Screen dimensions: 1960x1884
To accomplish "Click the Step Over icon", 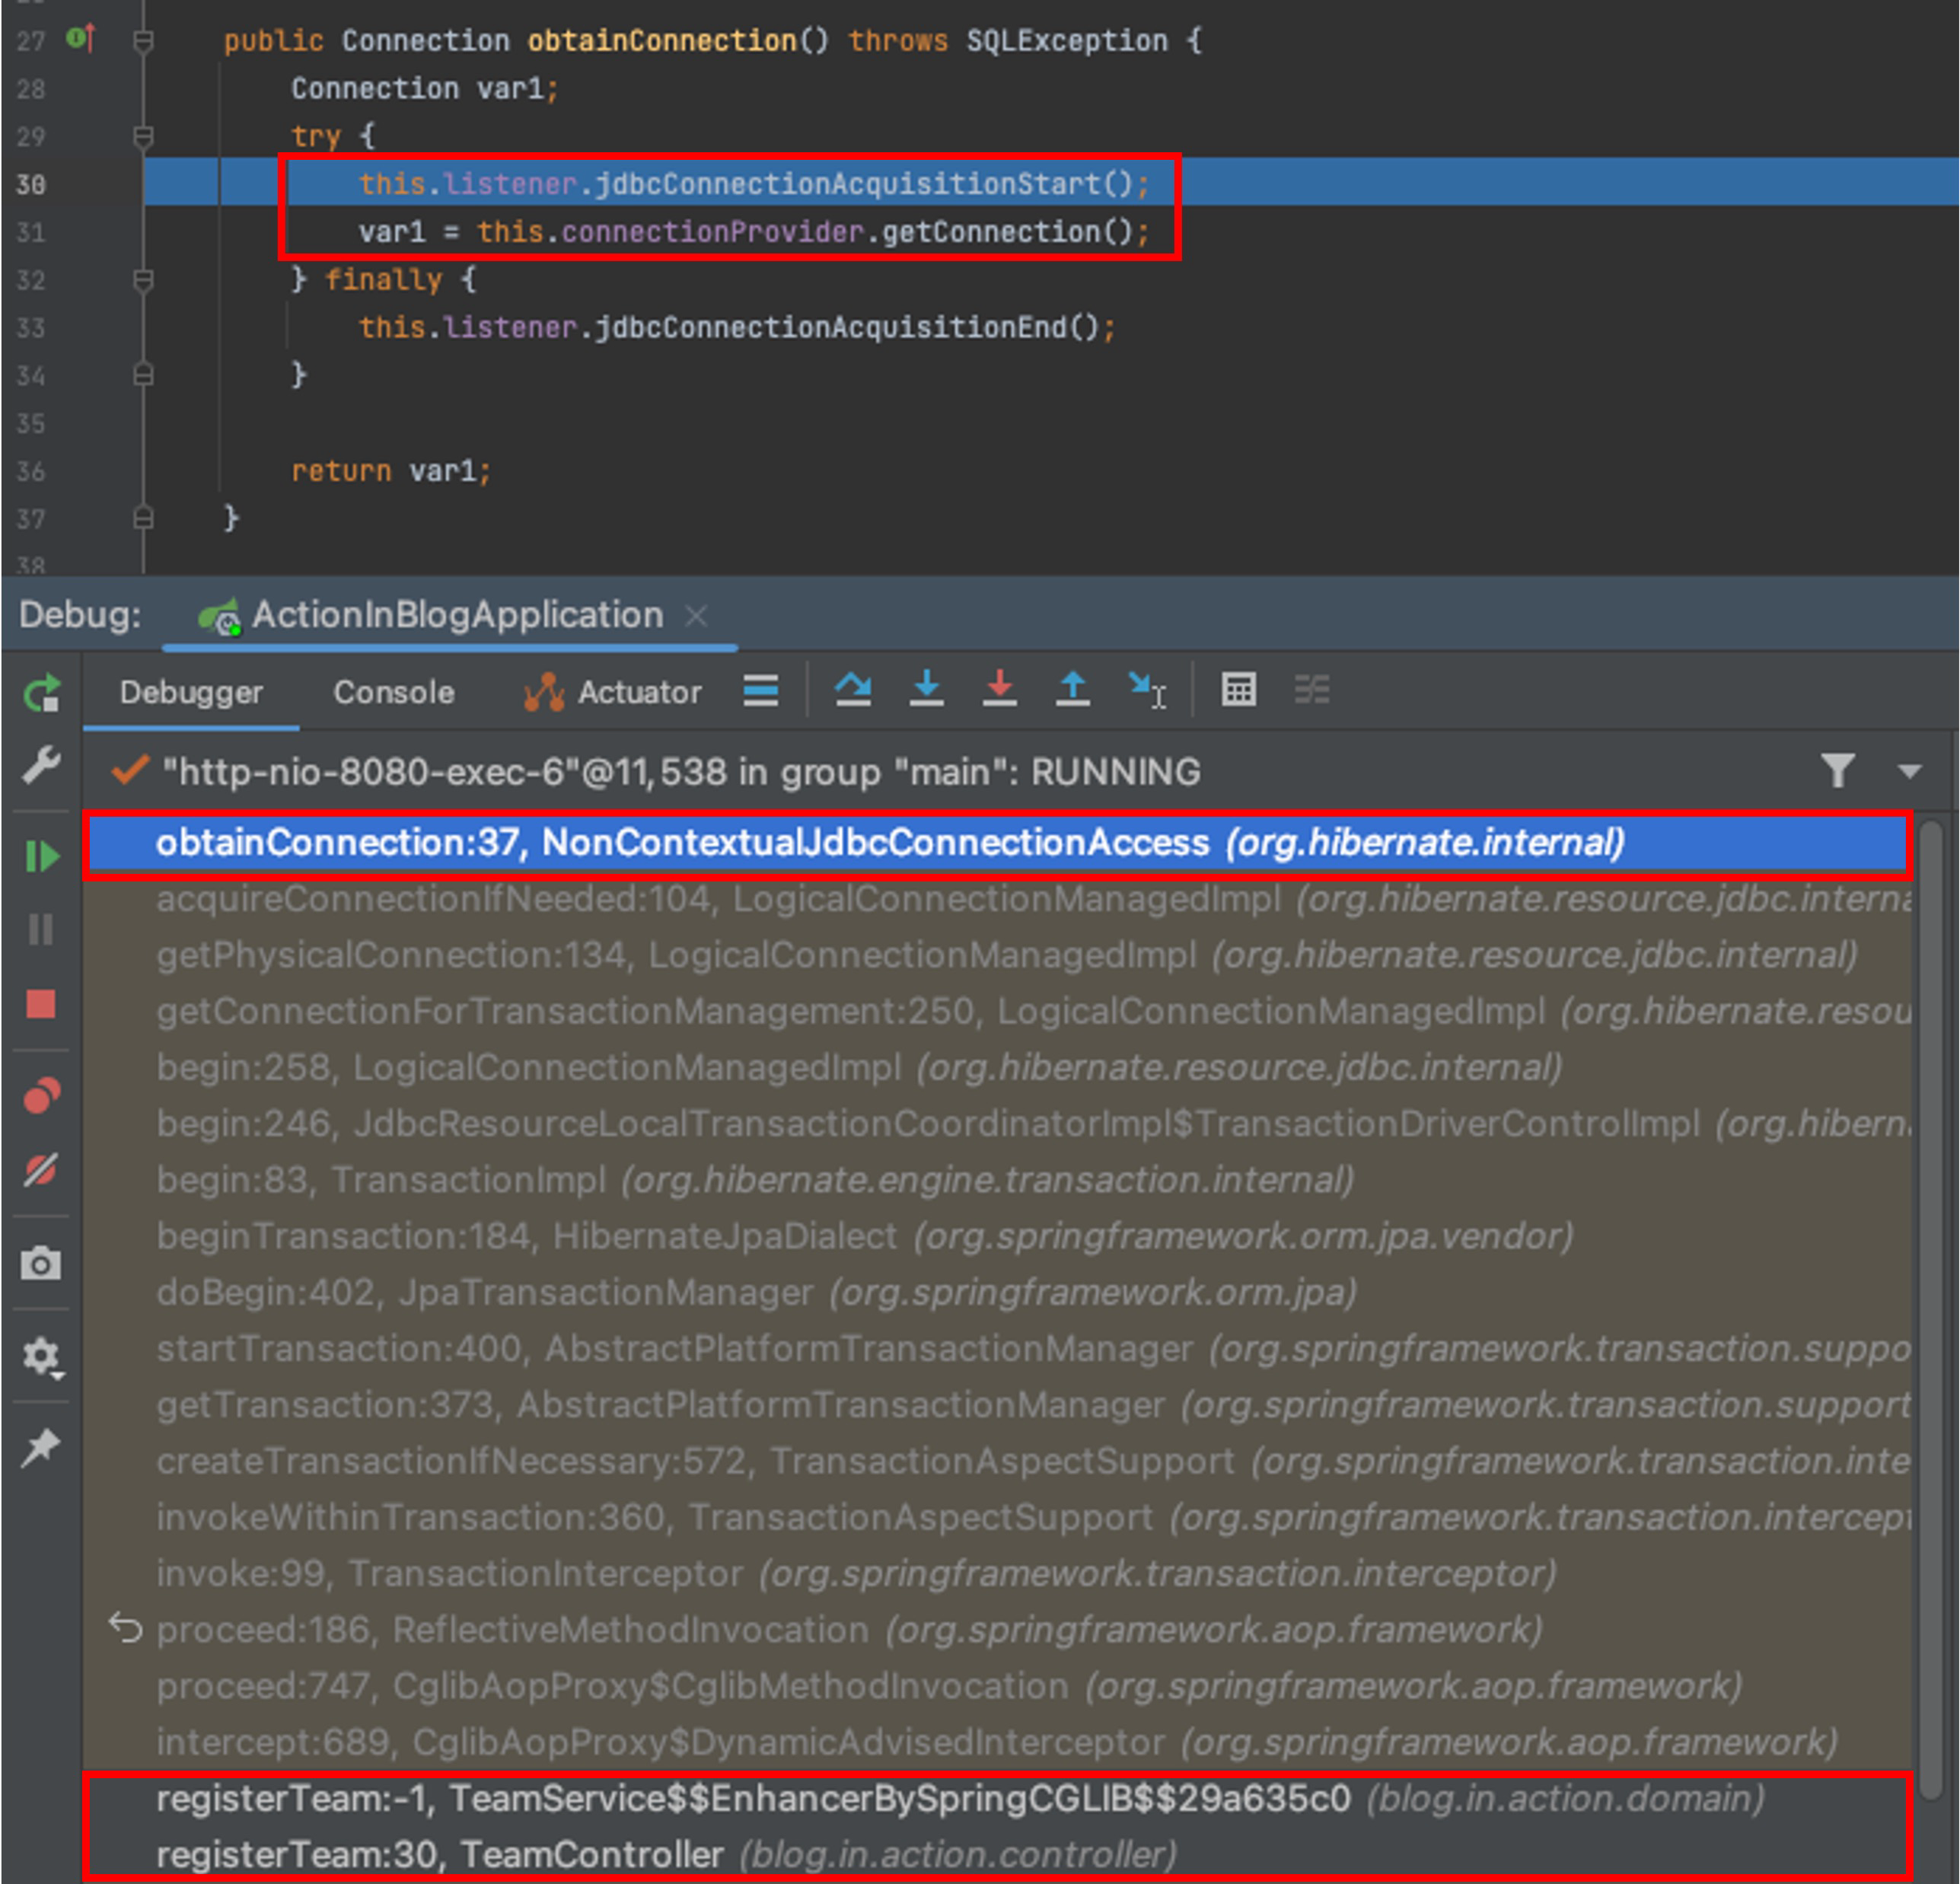I will click(853, 689).
